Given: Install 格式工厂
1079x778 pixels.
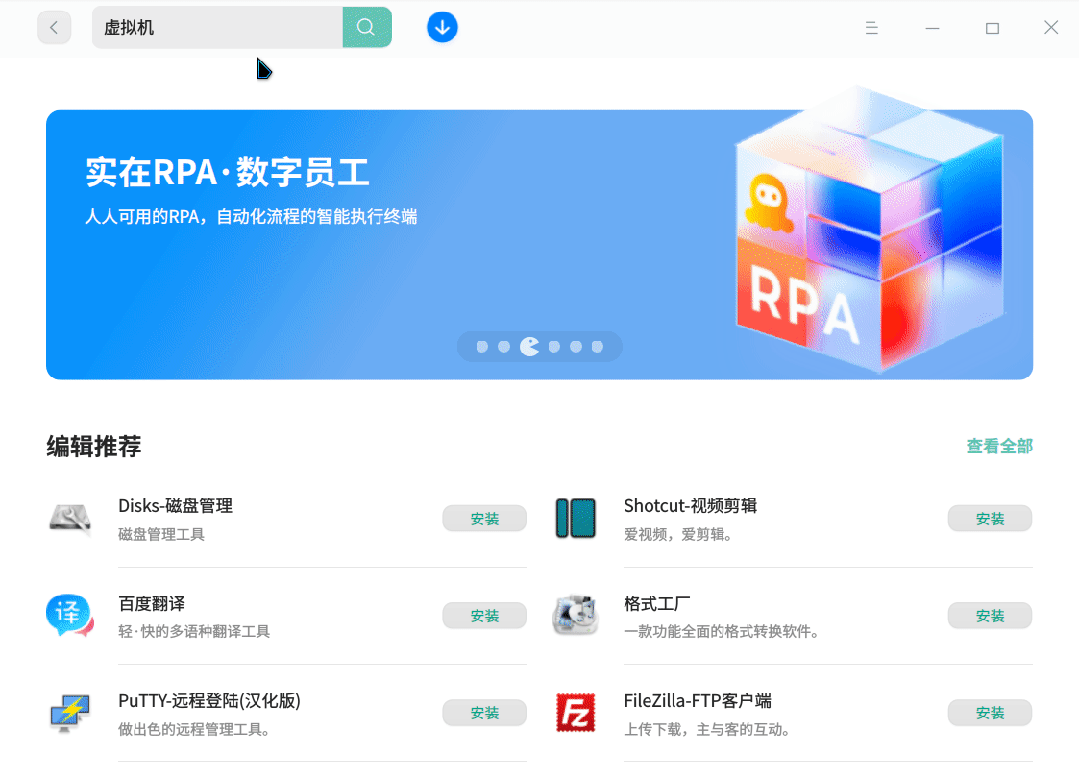Looking at the screenshot, I should (x=990, y=616).
